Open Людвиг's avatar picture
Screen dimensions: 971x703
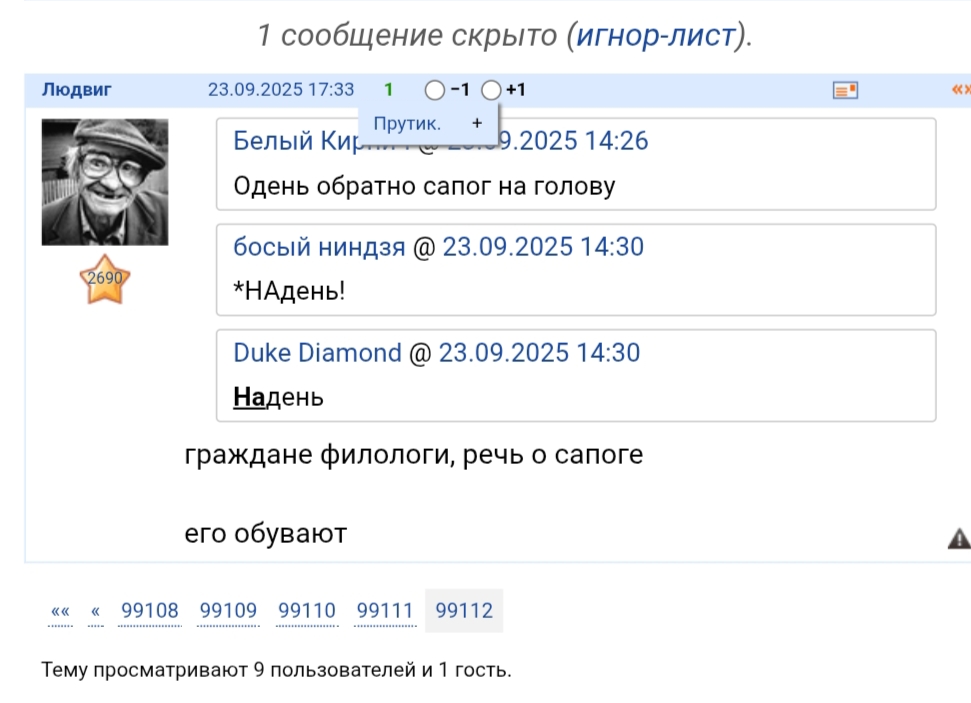pyautogui.click(x=105, y=182)
